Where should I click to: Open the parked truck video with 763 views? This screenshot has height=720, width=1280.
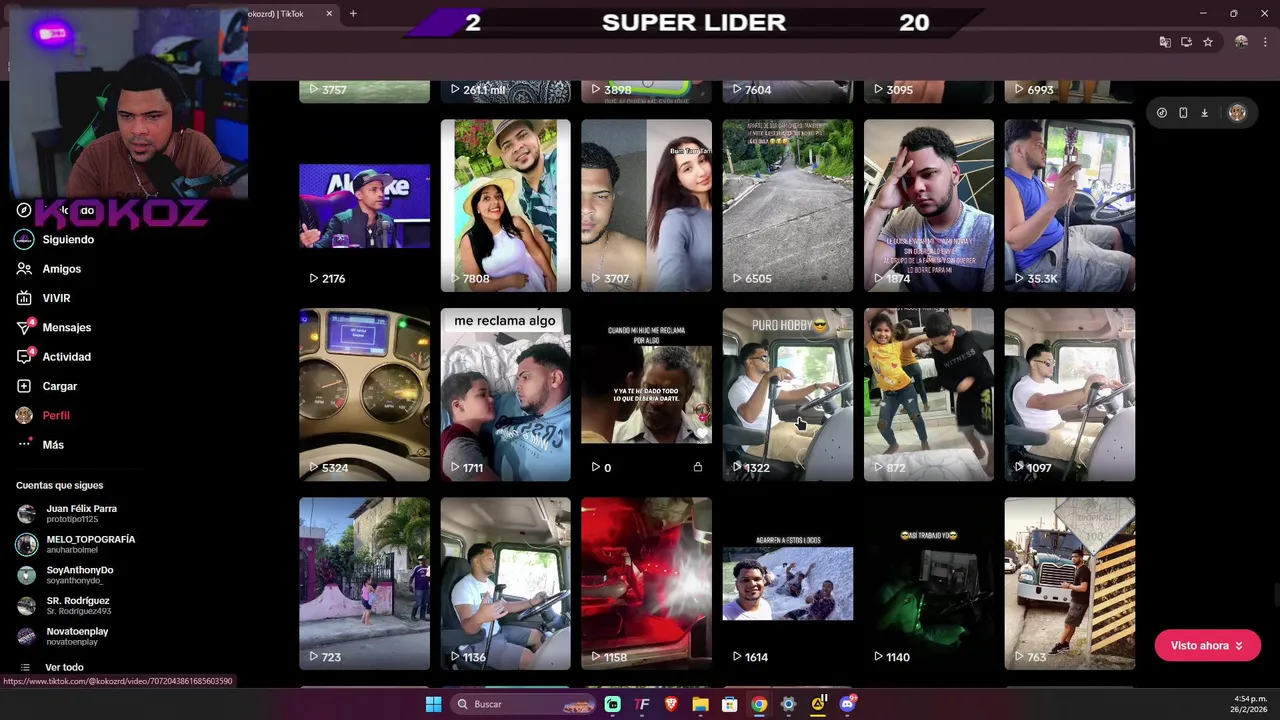(x=1069, y=584)
